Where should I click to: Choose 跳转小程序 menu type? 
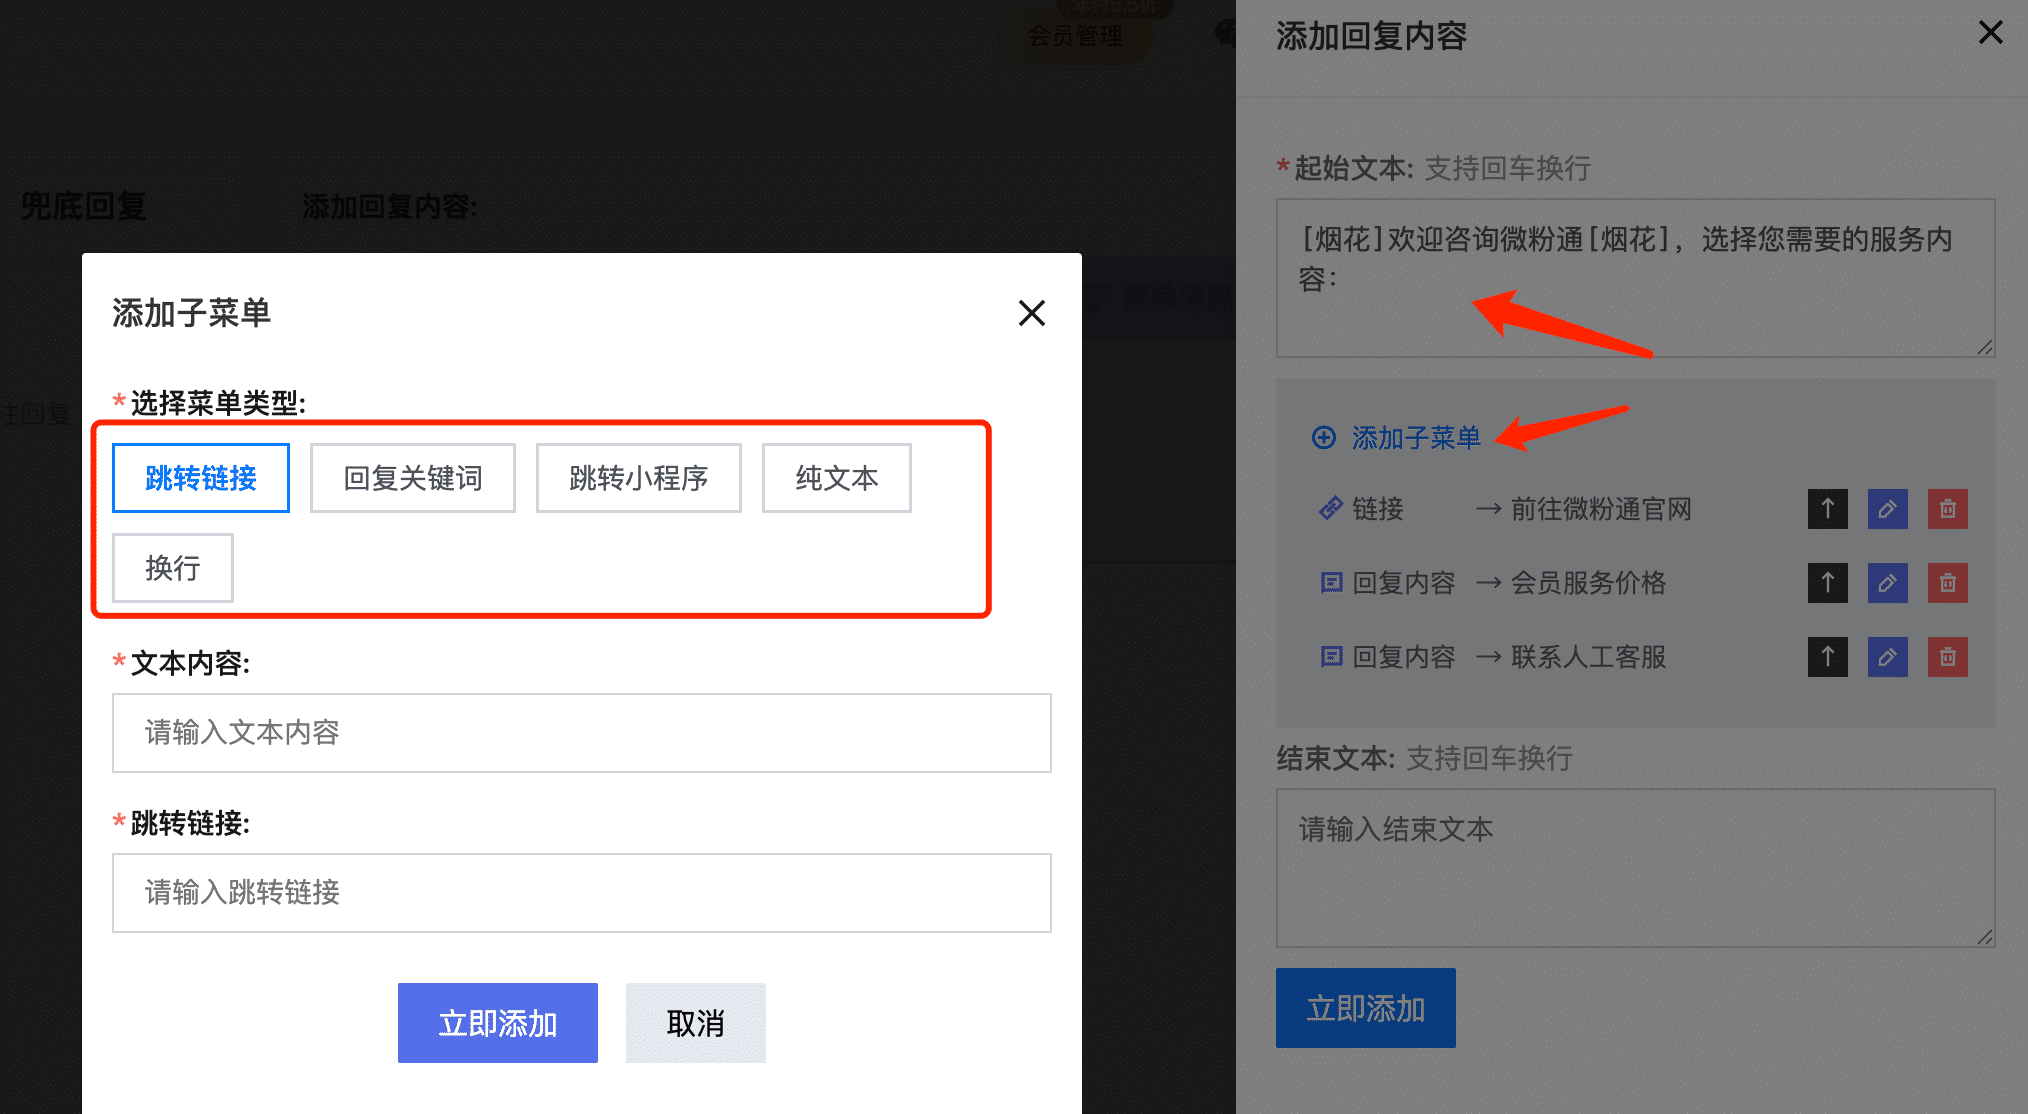[638, 478]
